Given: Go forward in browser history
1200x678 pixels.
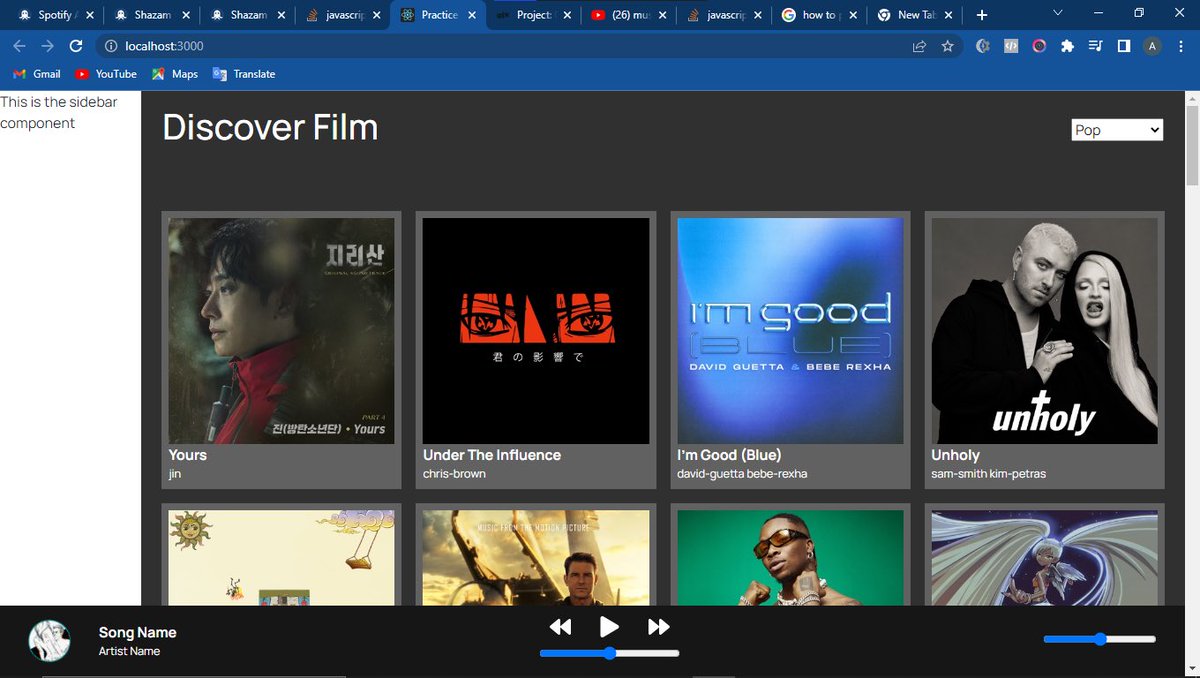Looking at the screenshot, I should (x=47, y=46).
